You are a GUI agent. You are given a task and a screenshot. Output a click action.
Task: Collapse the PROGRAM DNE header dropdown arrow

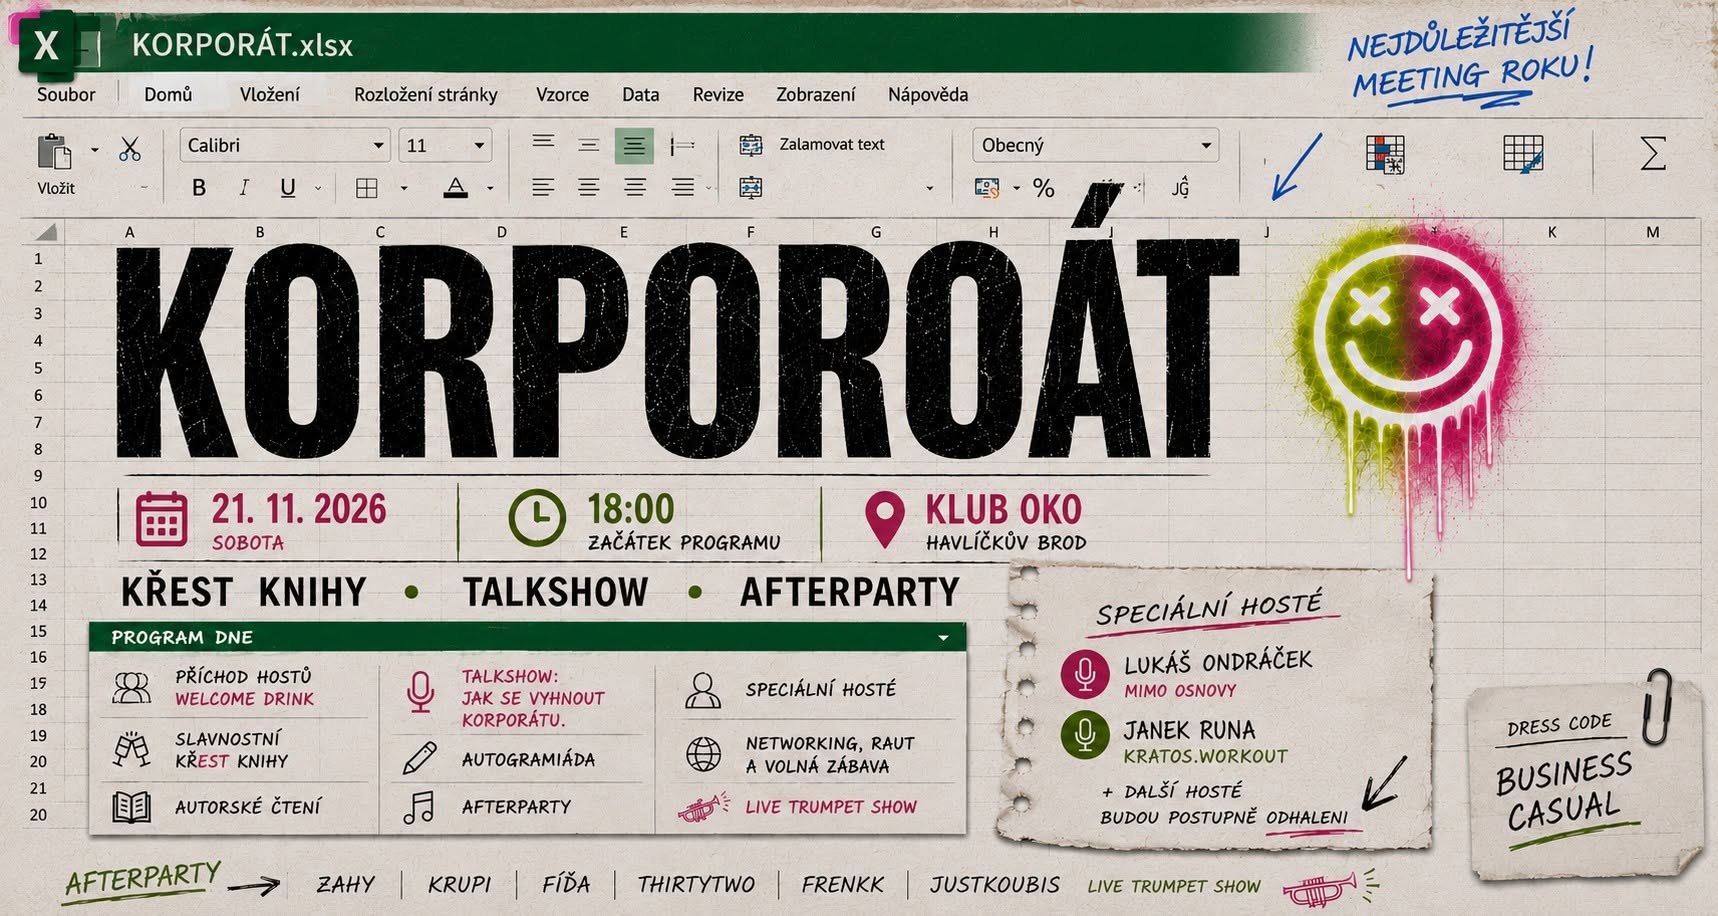[943, 637]
